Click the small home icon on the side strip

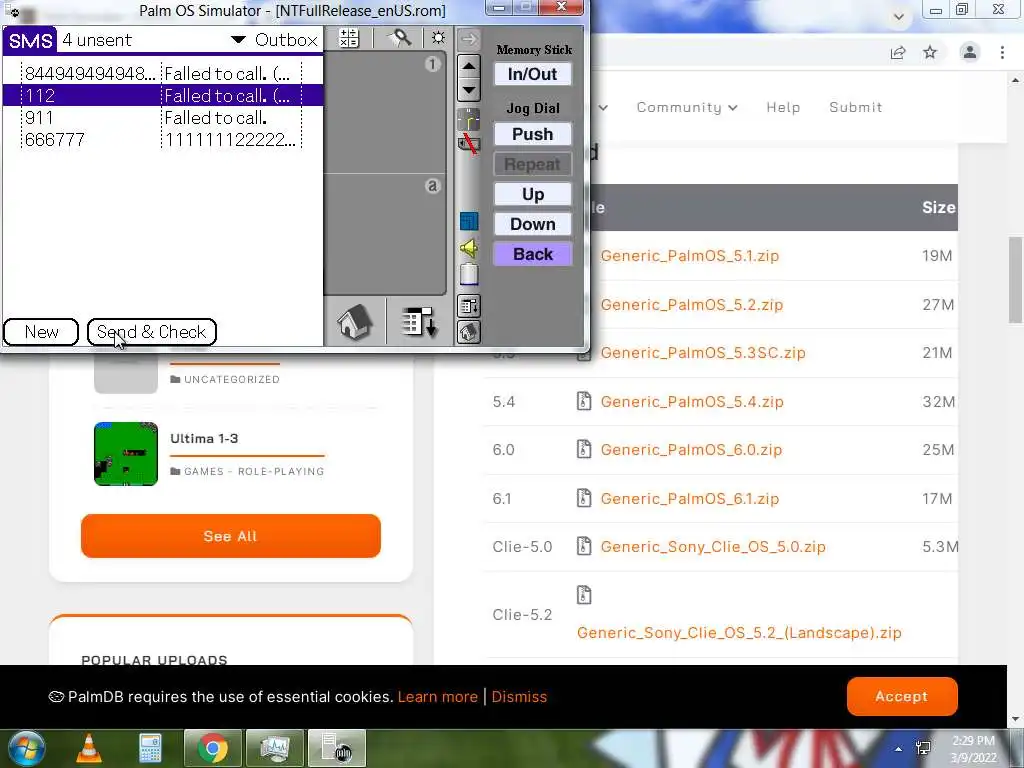tap(469, 332)
